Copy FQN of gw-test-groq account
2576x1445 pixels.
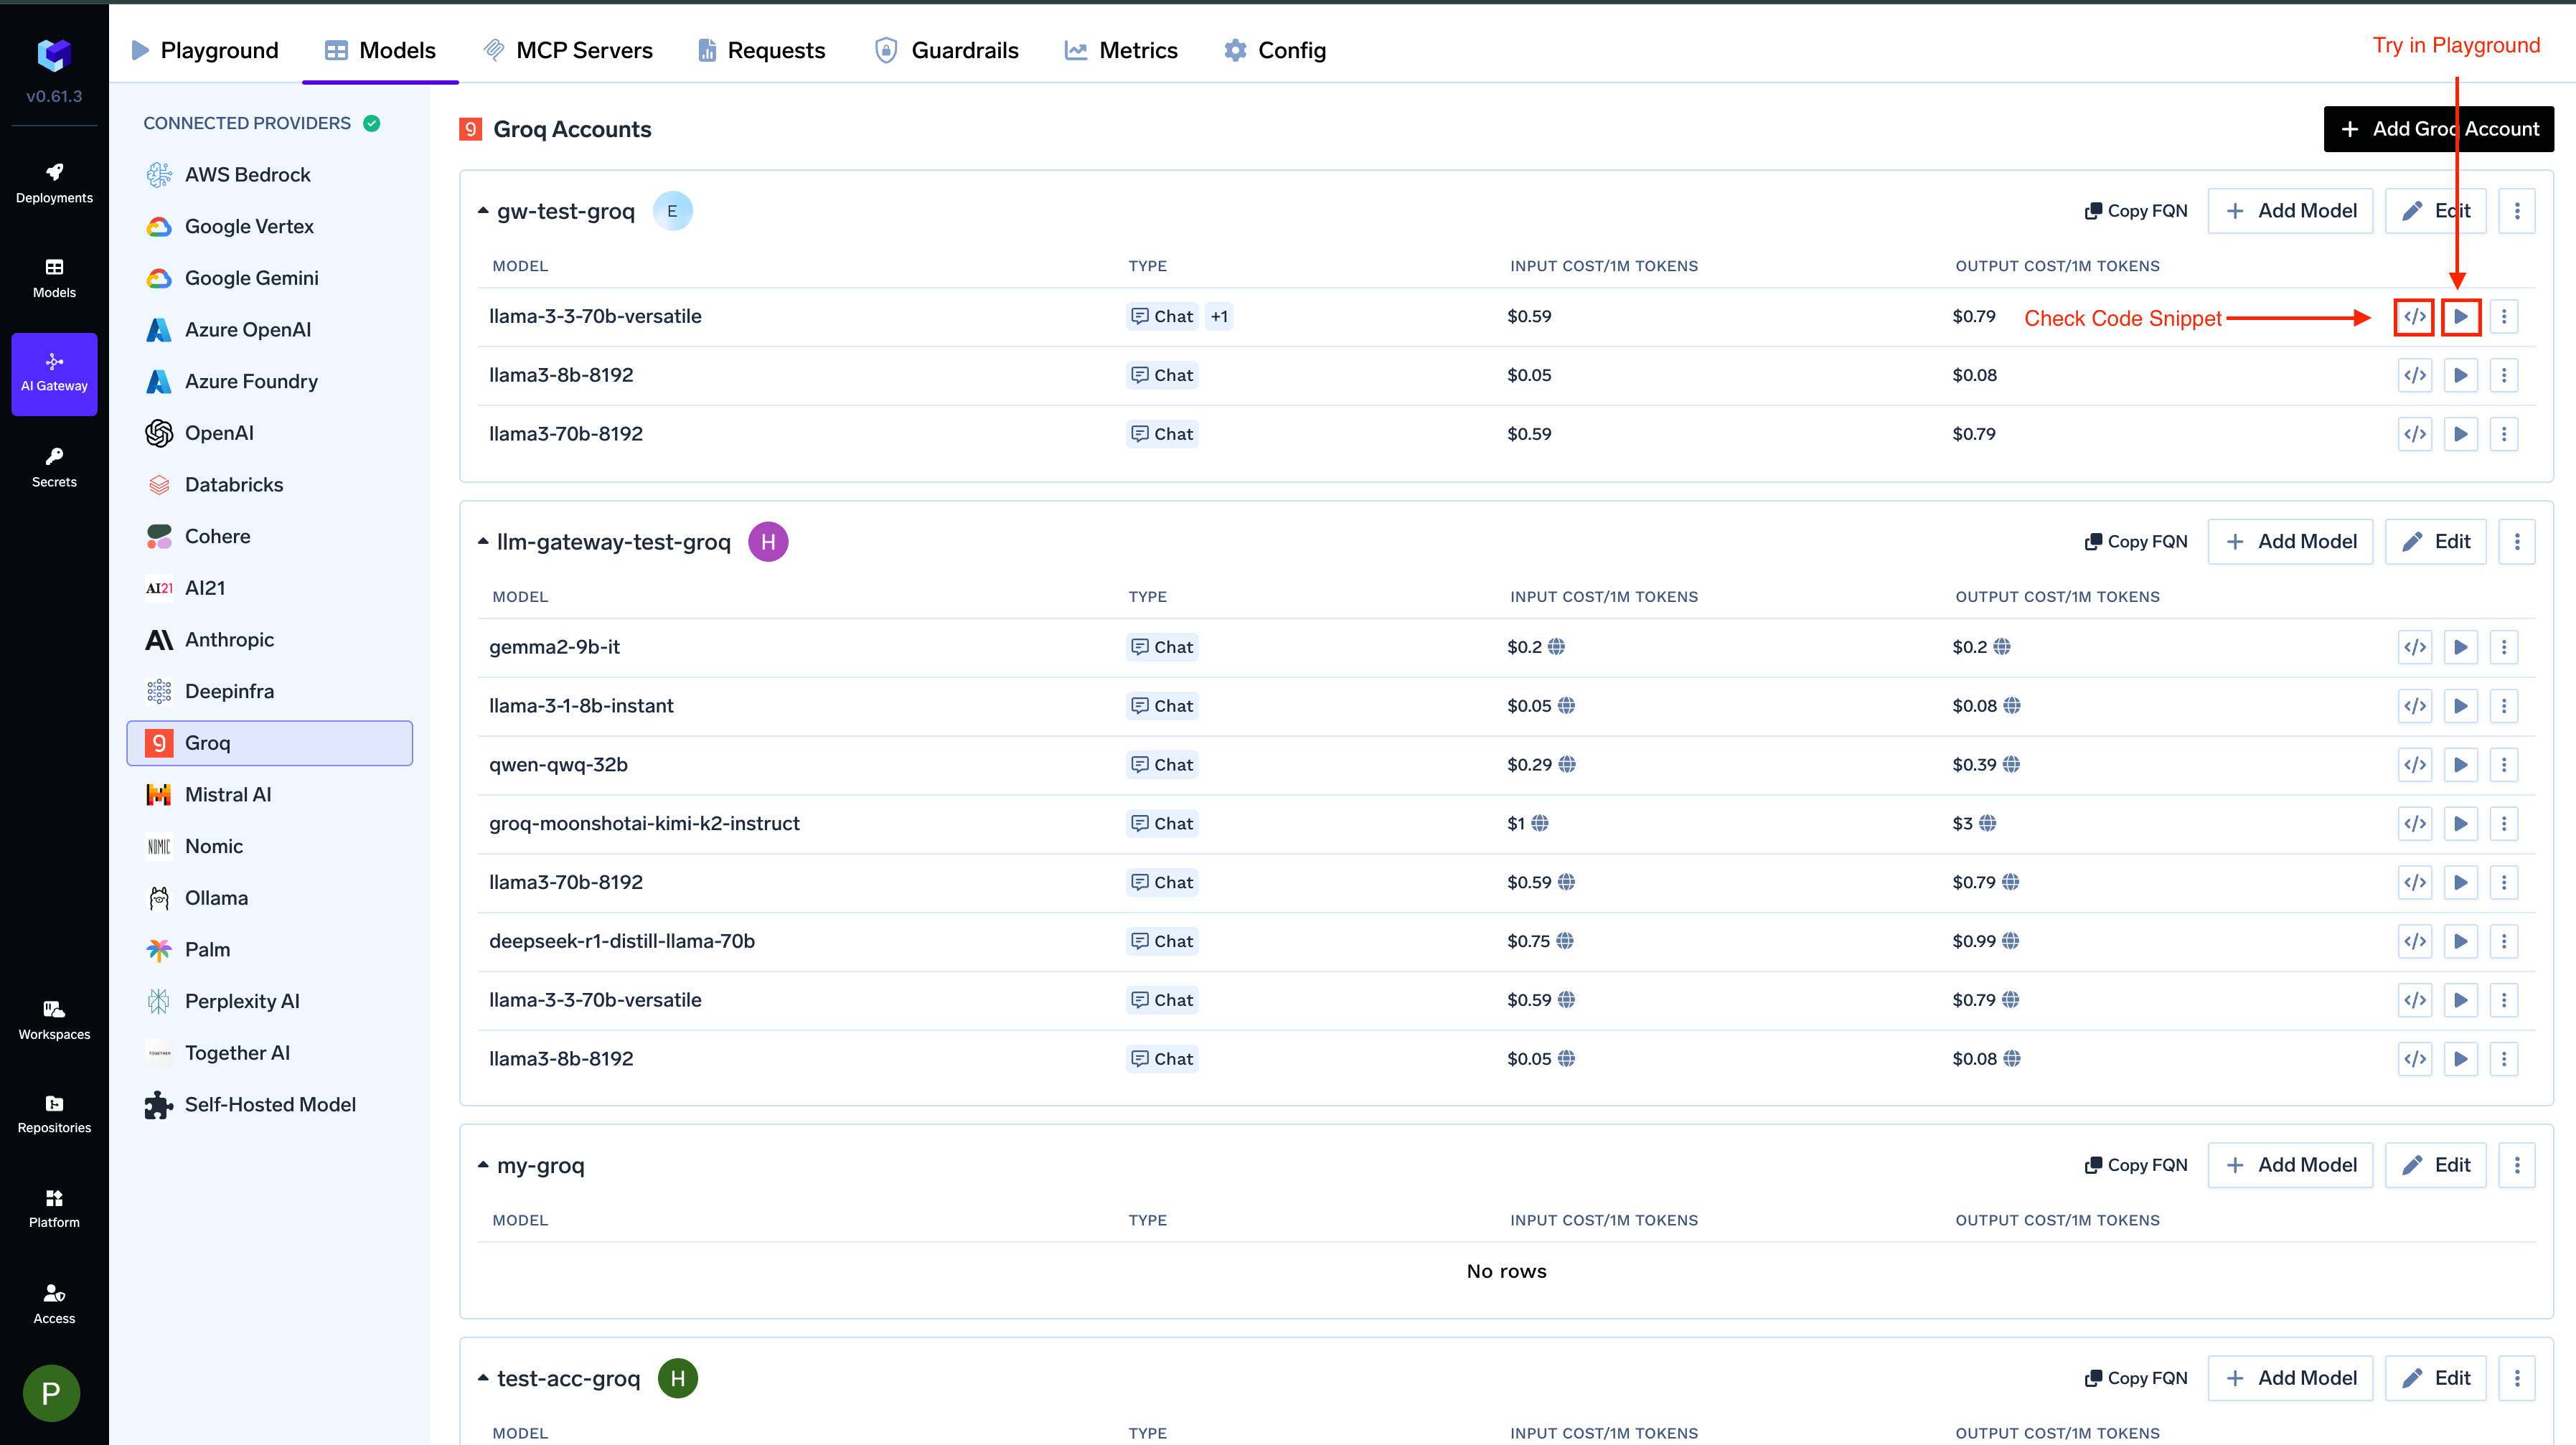tap(2136, 211)
